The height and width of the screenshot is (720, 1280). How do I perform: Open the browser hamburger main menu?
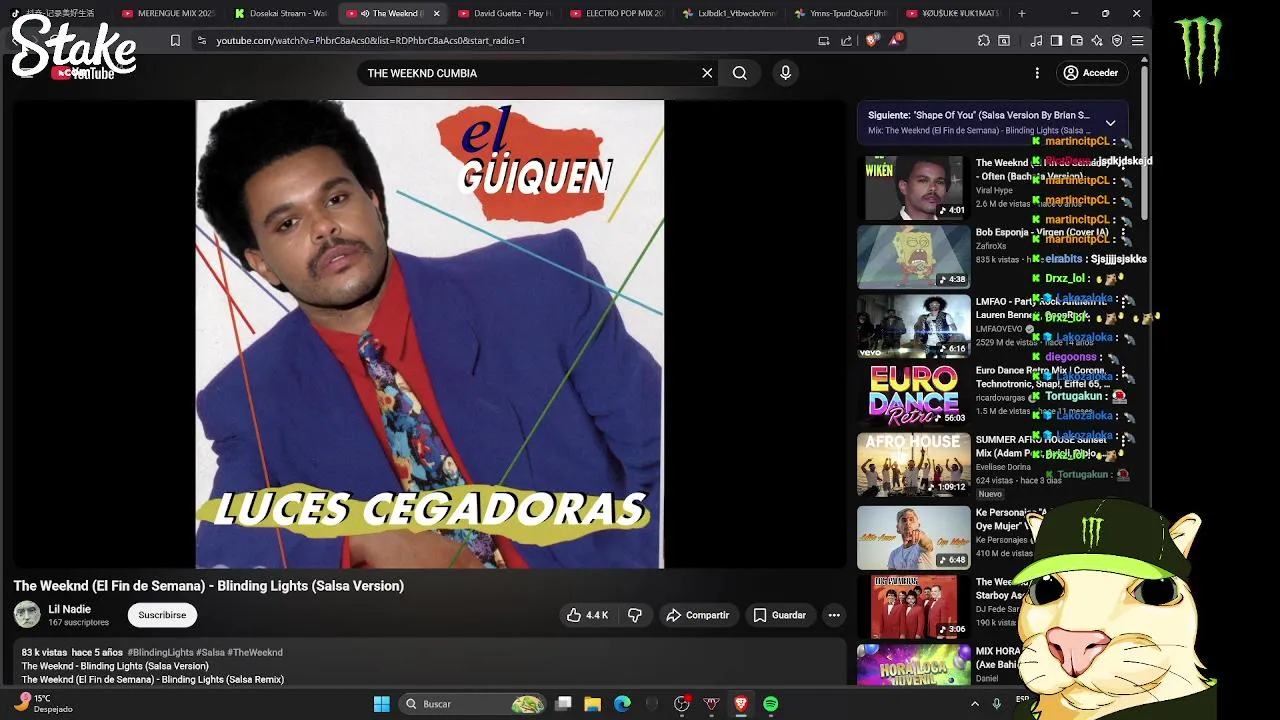(x=1137, y=40)
